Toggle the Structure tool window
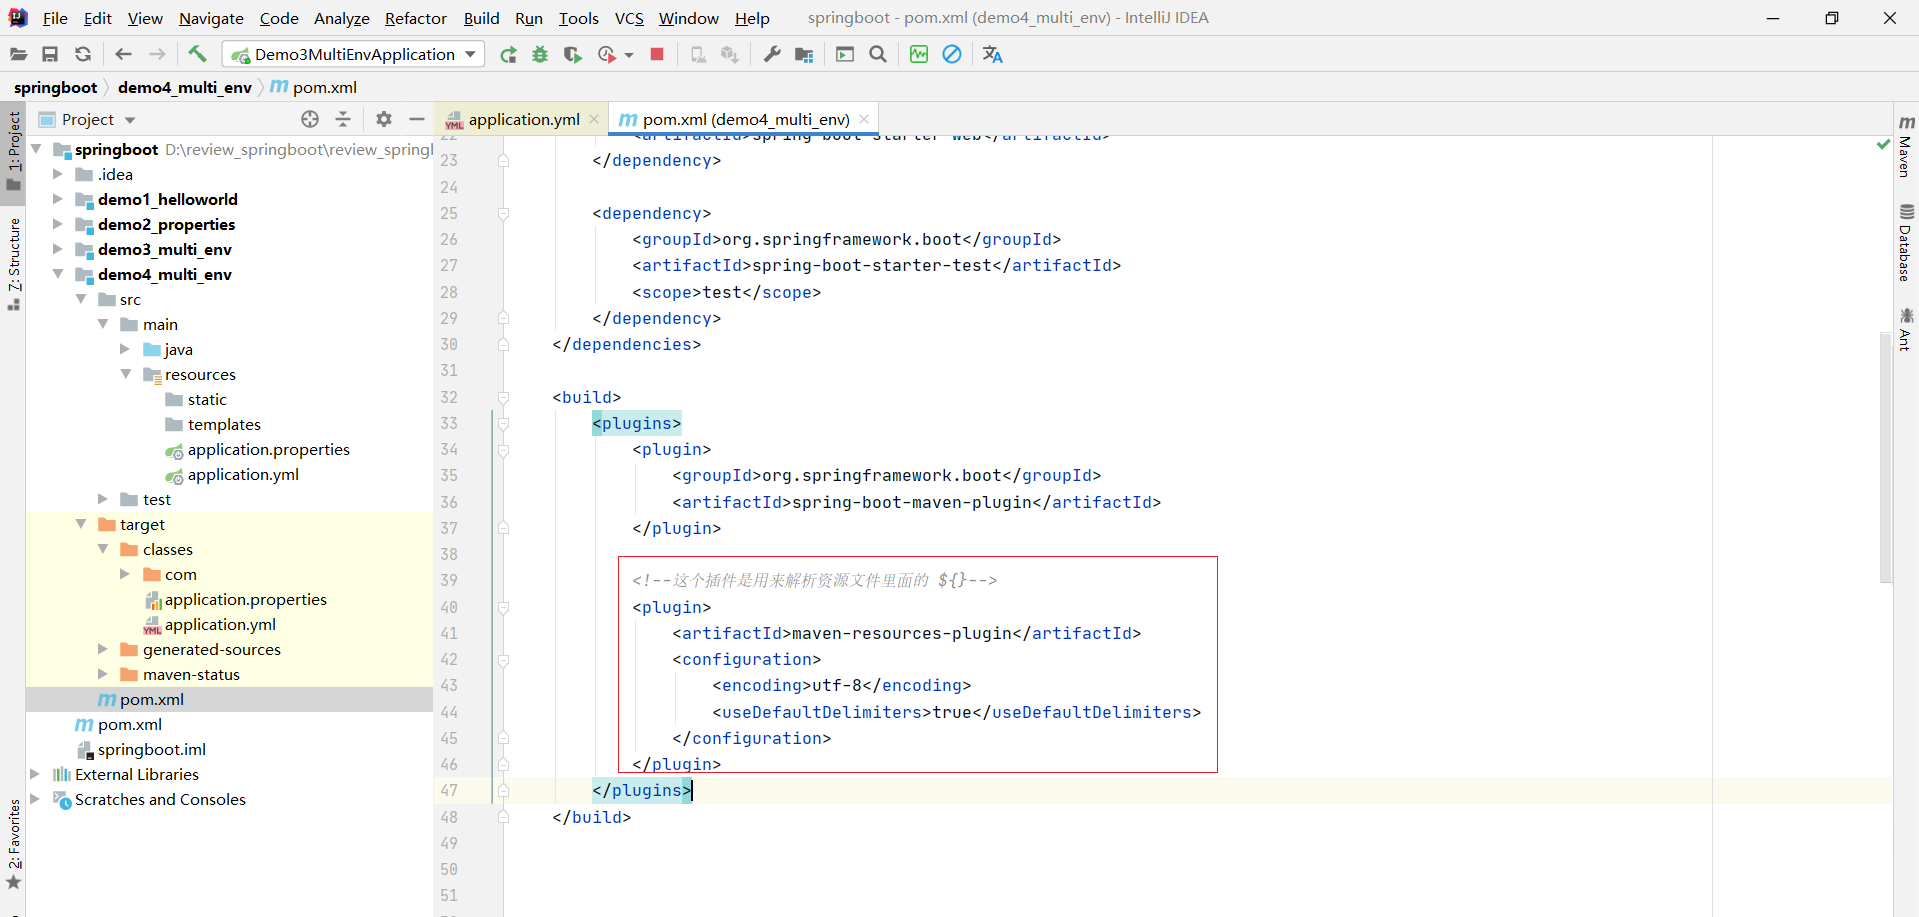Screen dimensions: 1919x917 [x=14, y=262]
